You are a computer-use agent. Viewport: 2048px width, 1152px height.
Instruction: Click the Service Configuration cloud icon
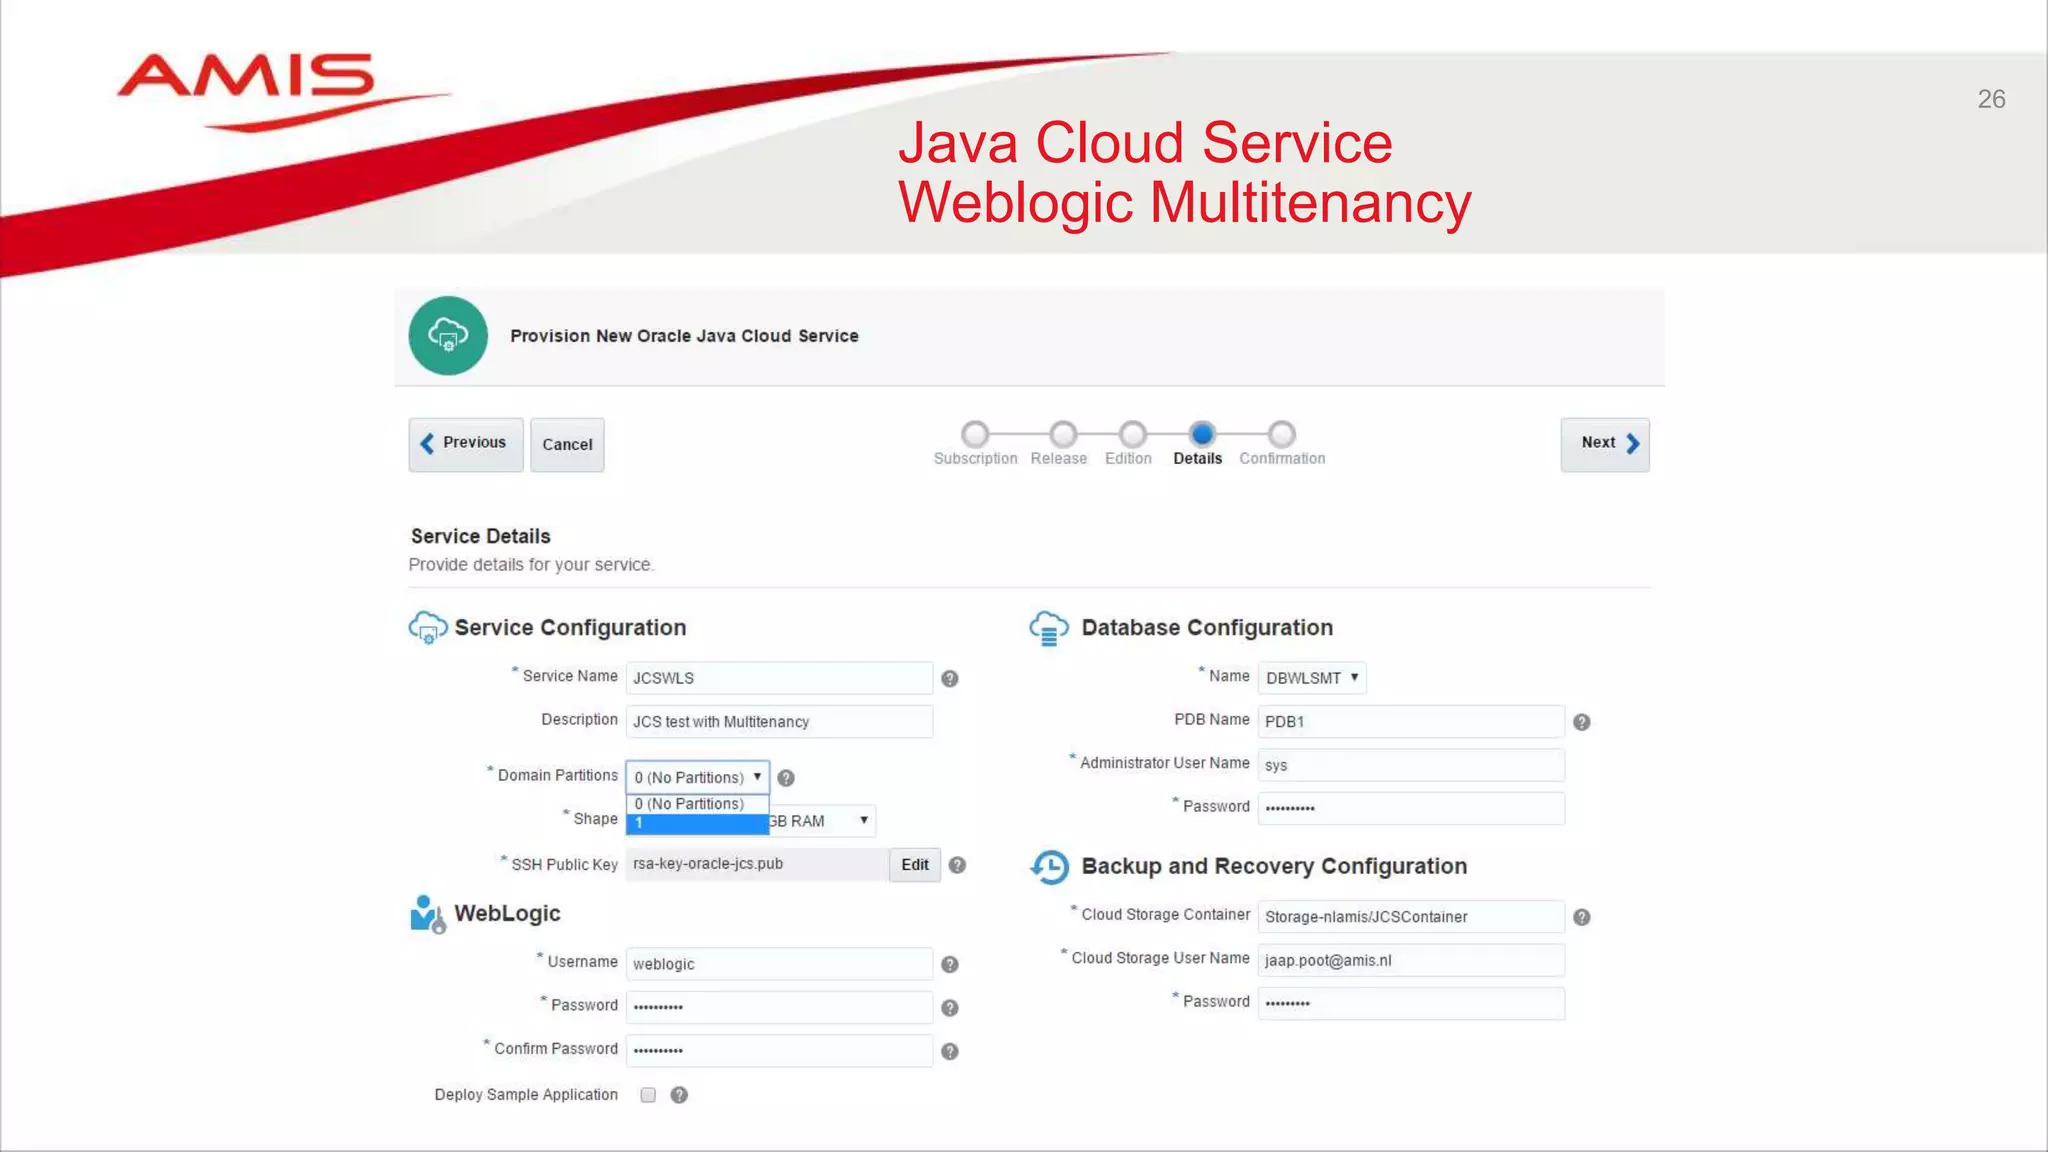click(x=428, y=628)
